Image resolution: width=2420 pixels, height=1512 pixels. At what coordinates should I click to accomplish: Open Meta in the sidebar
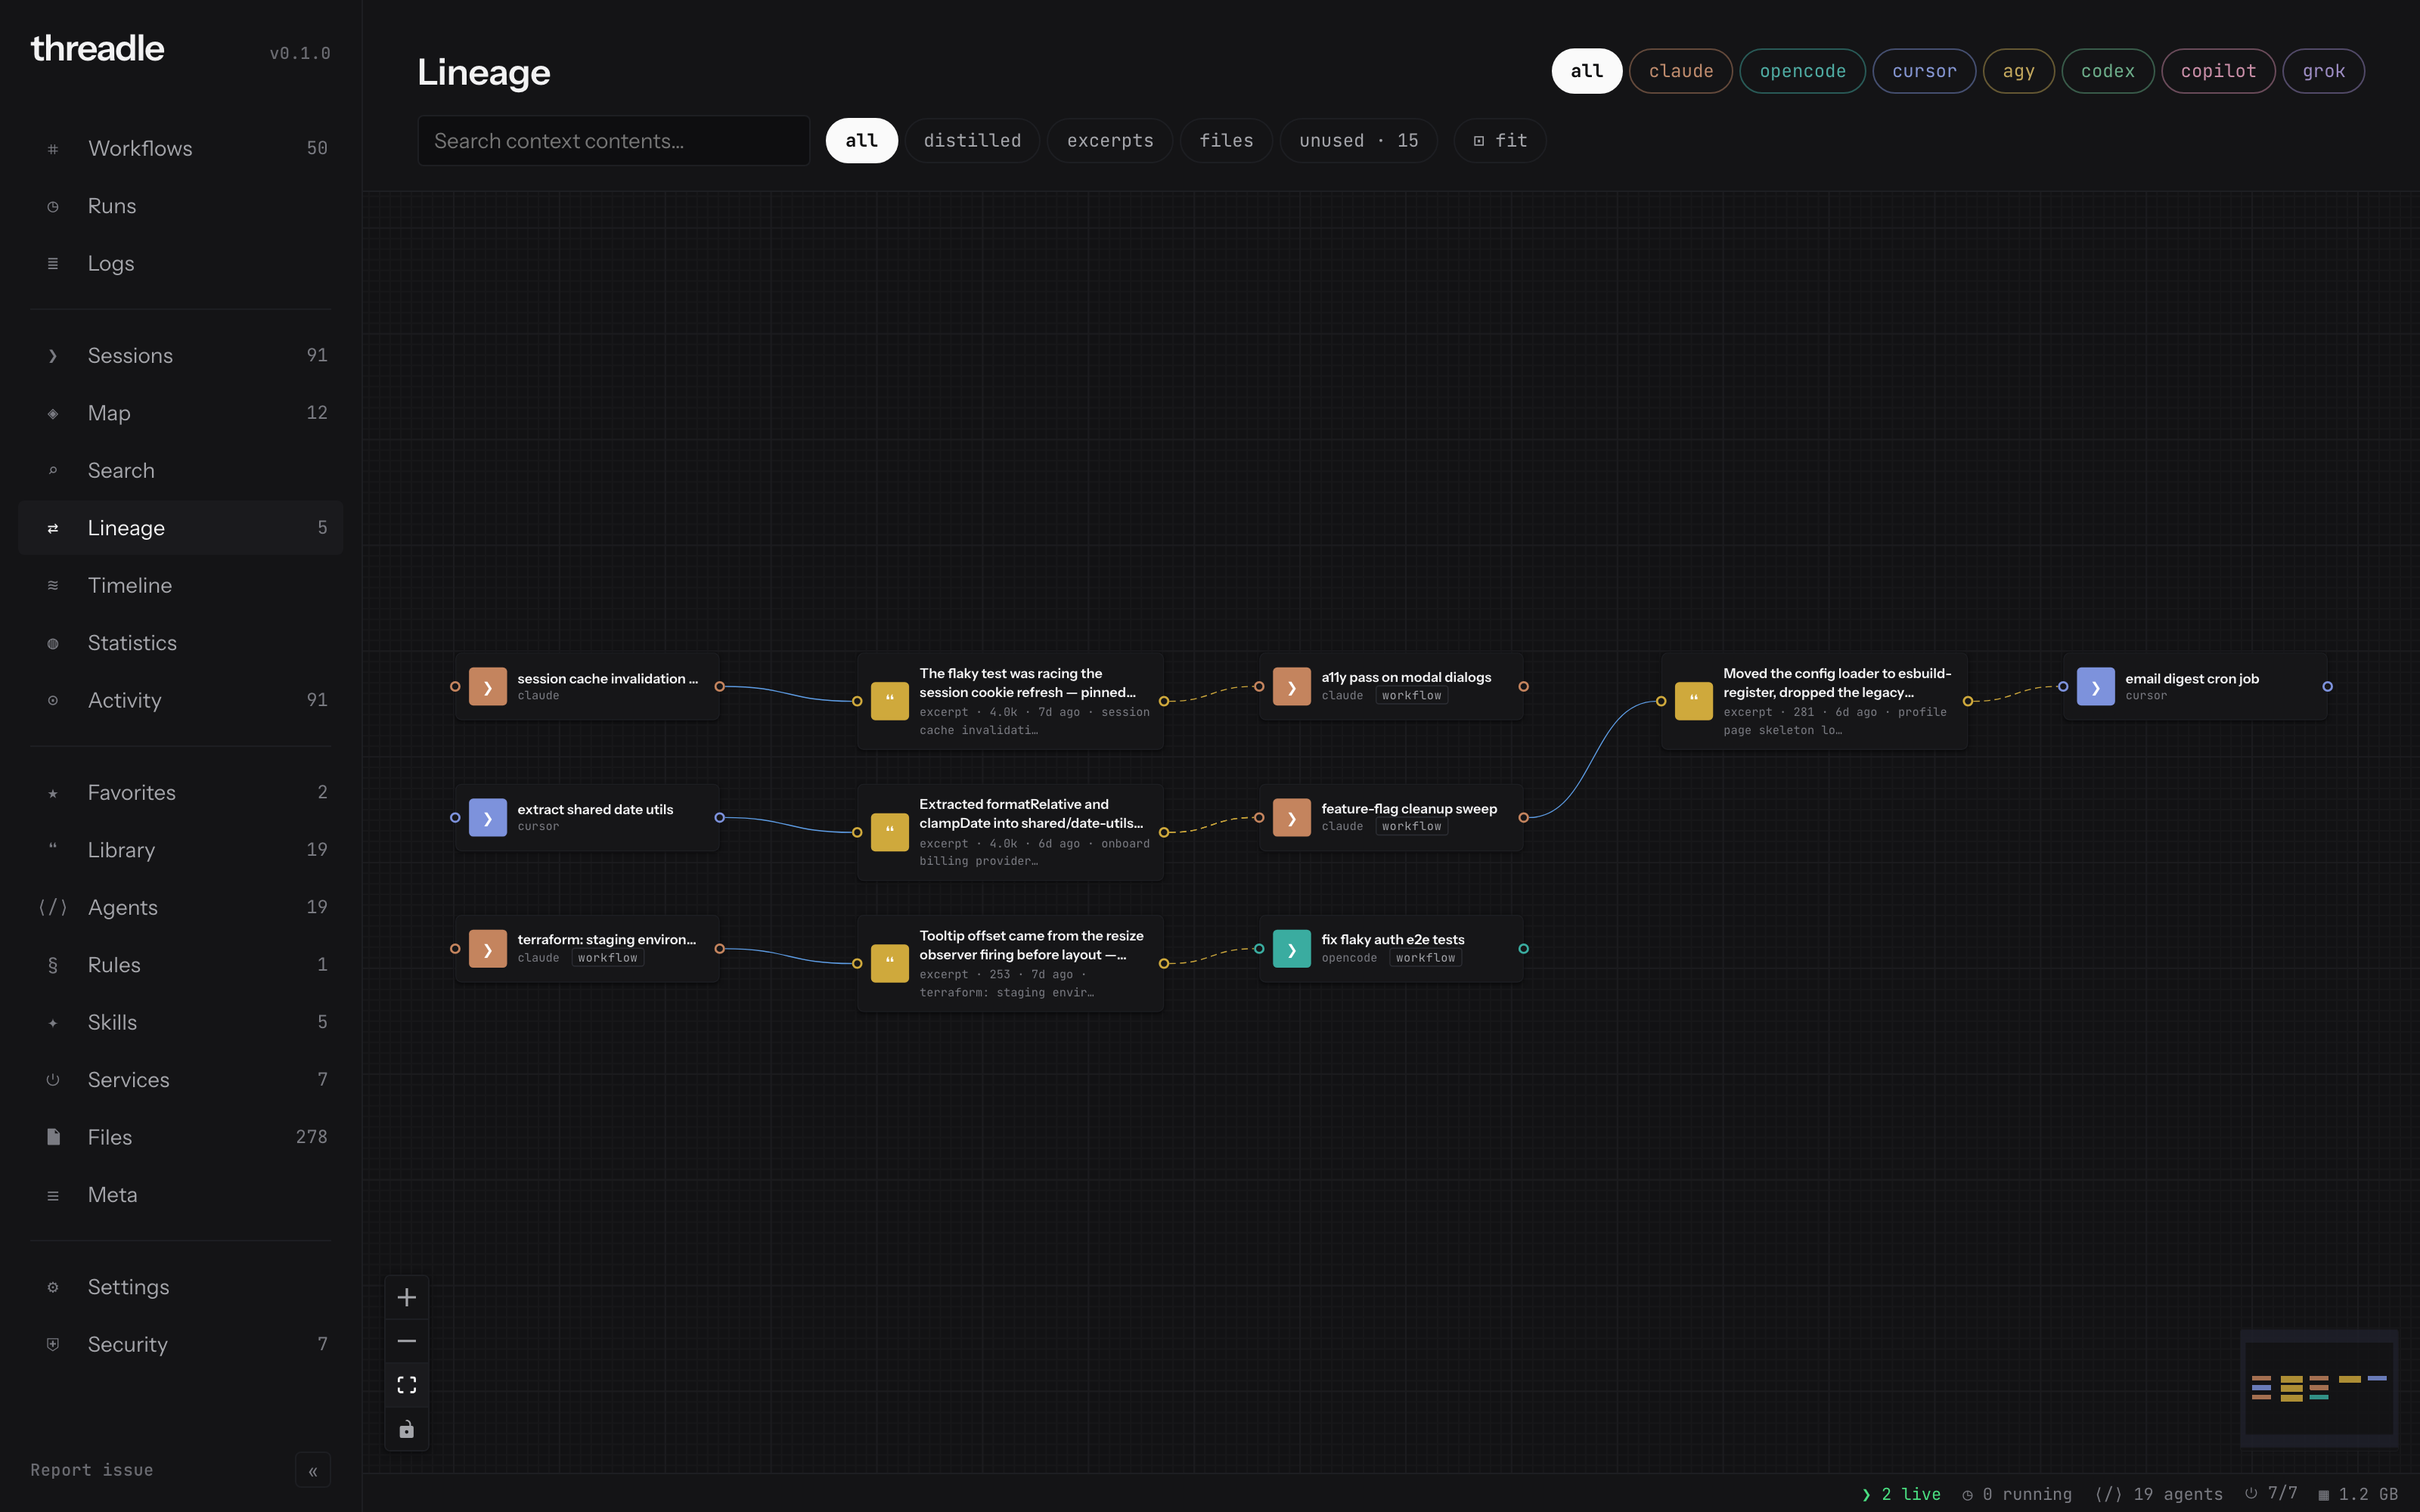click(x=181, y=1195)
